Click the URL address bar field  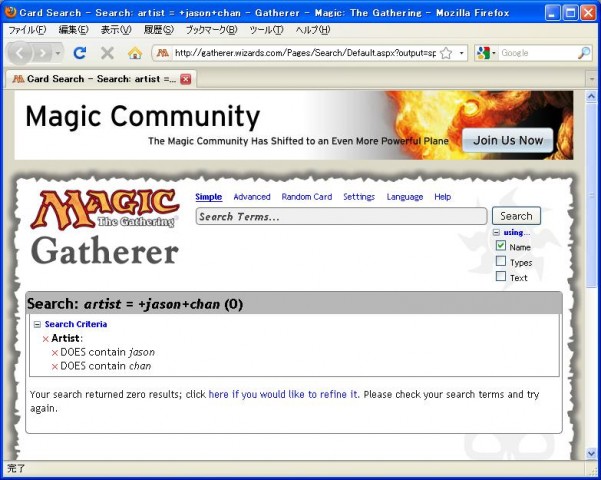point(305,53)
